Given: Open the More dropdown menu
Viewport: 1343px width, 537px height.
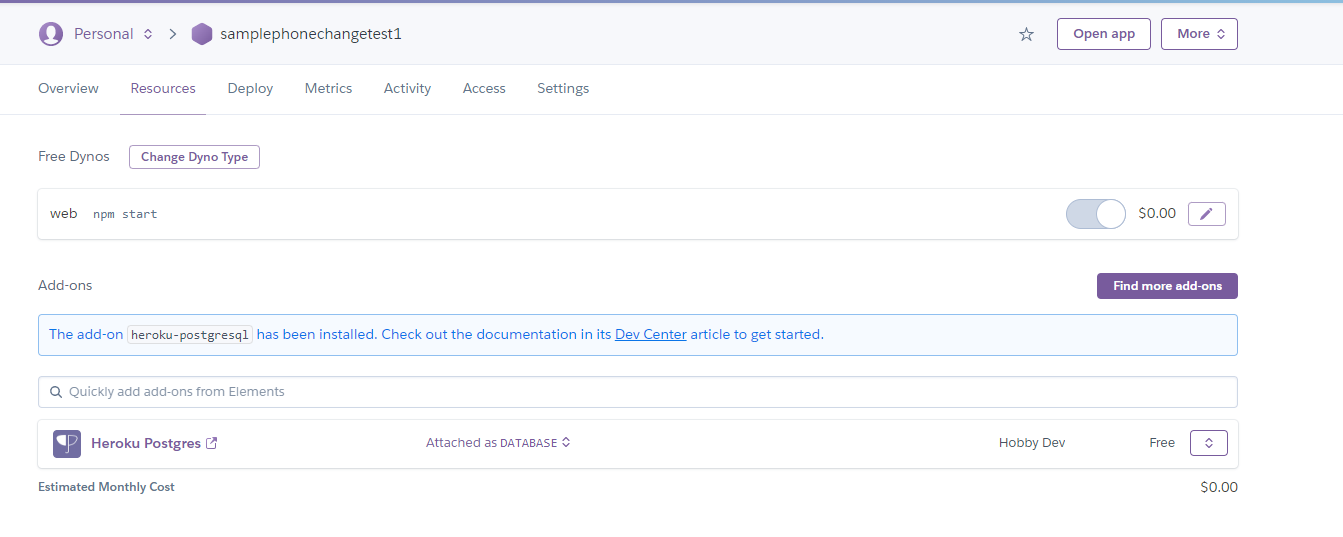Looking at the screenshot, I should 1199,34.
